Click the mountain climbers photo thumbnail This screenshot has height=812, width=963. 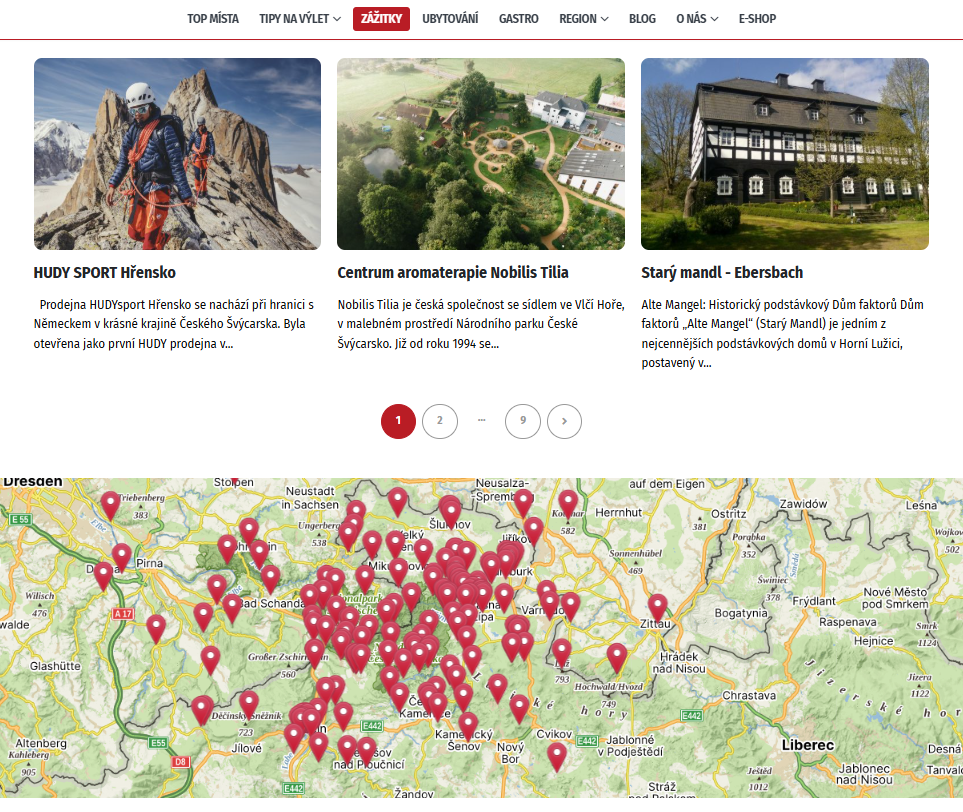(177, 154)
